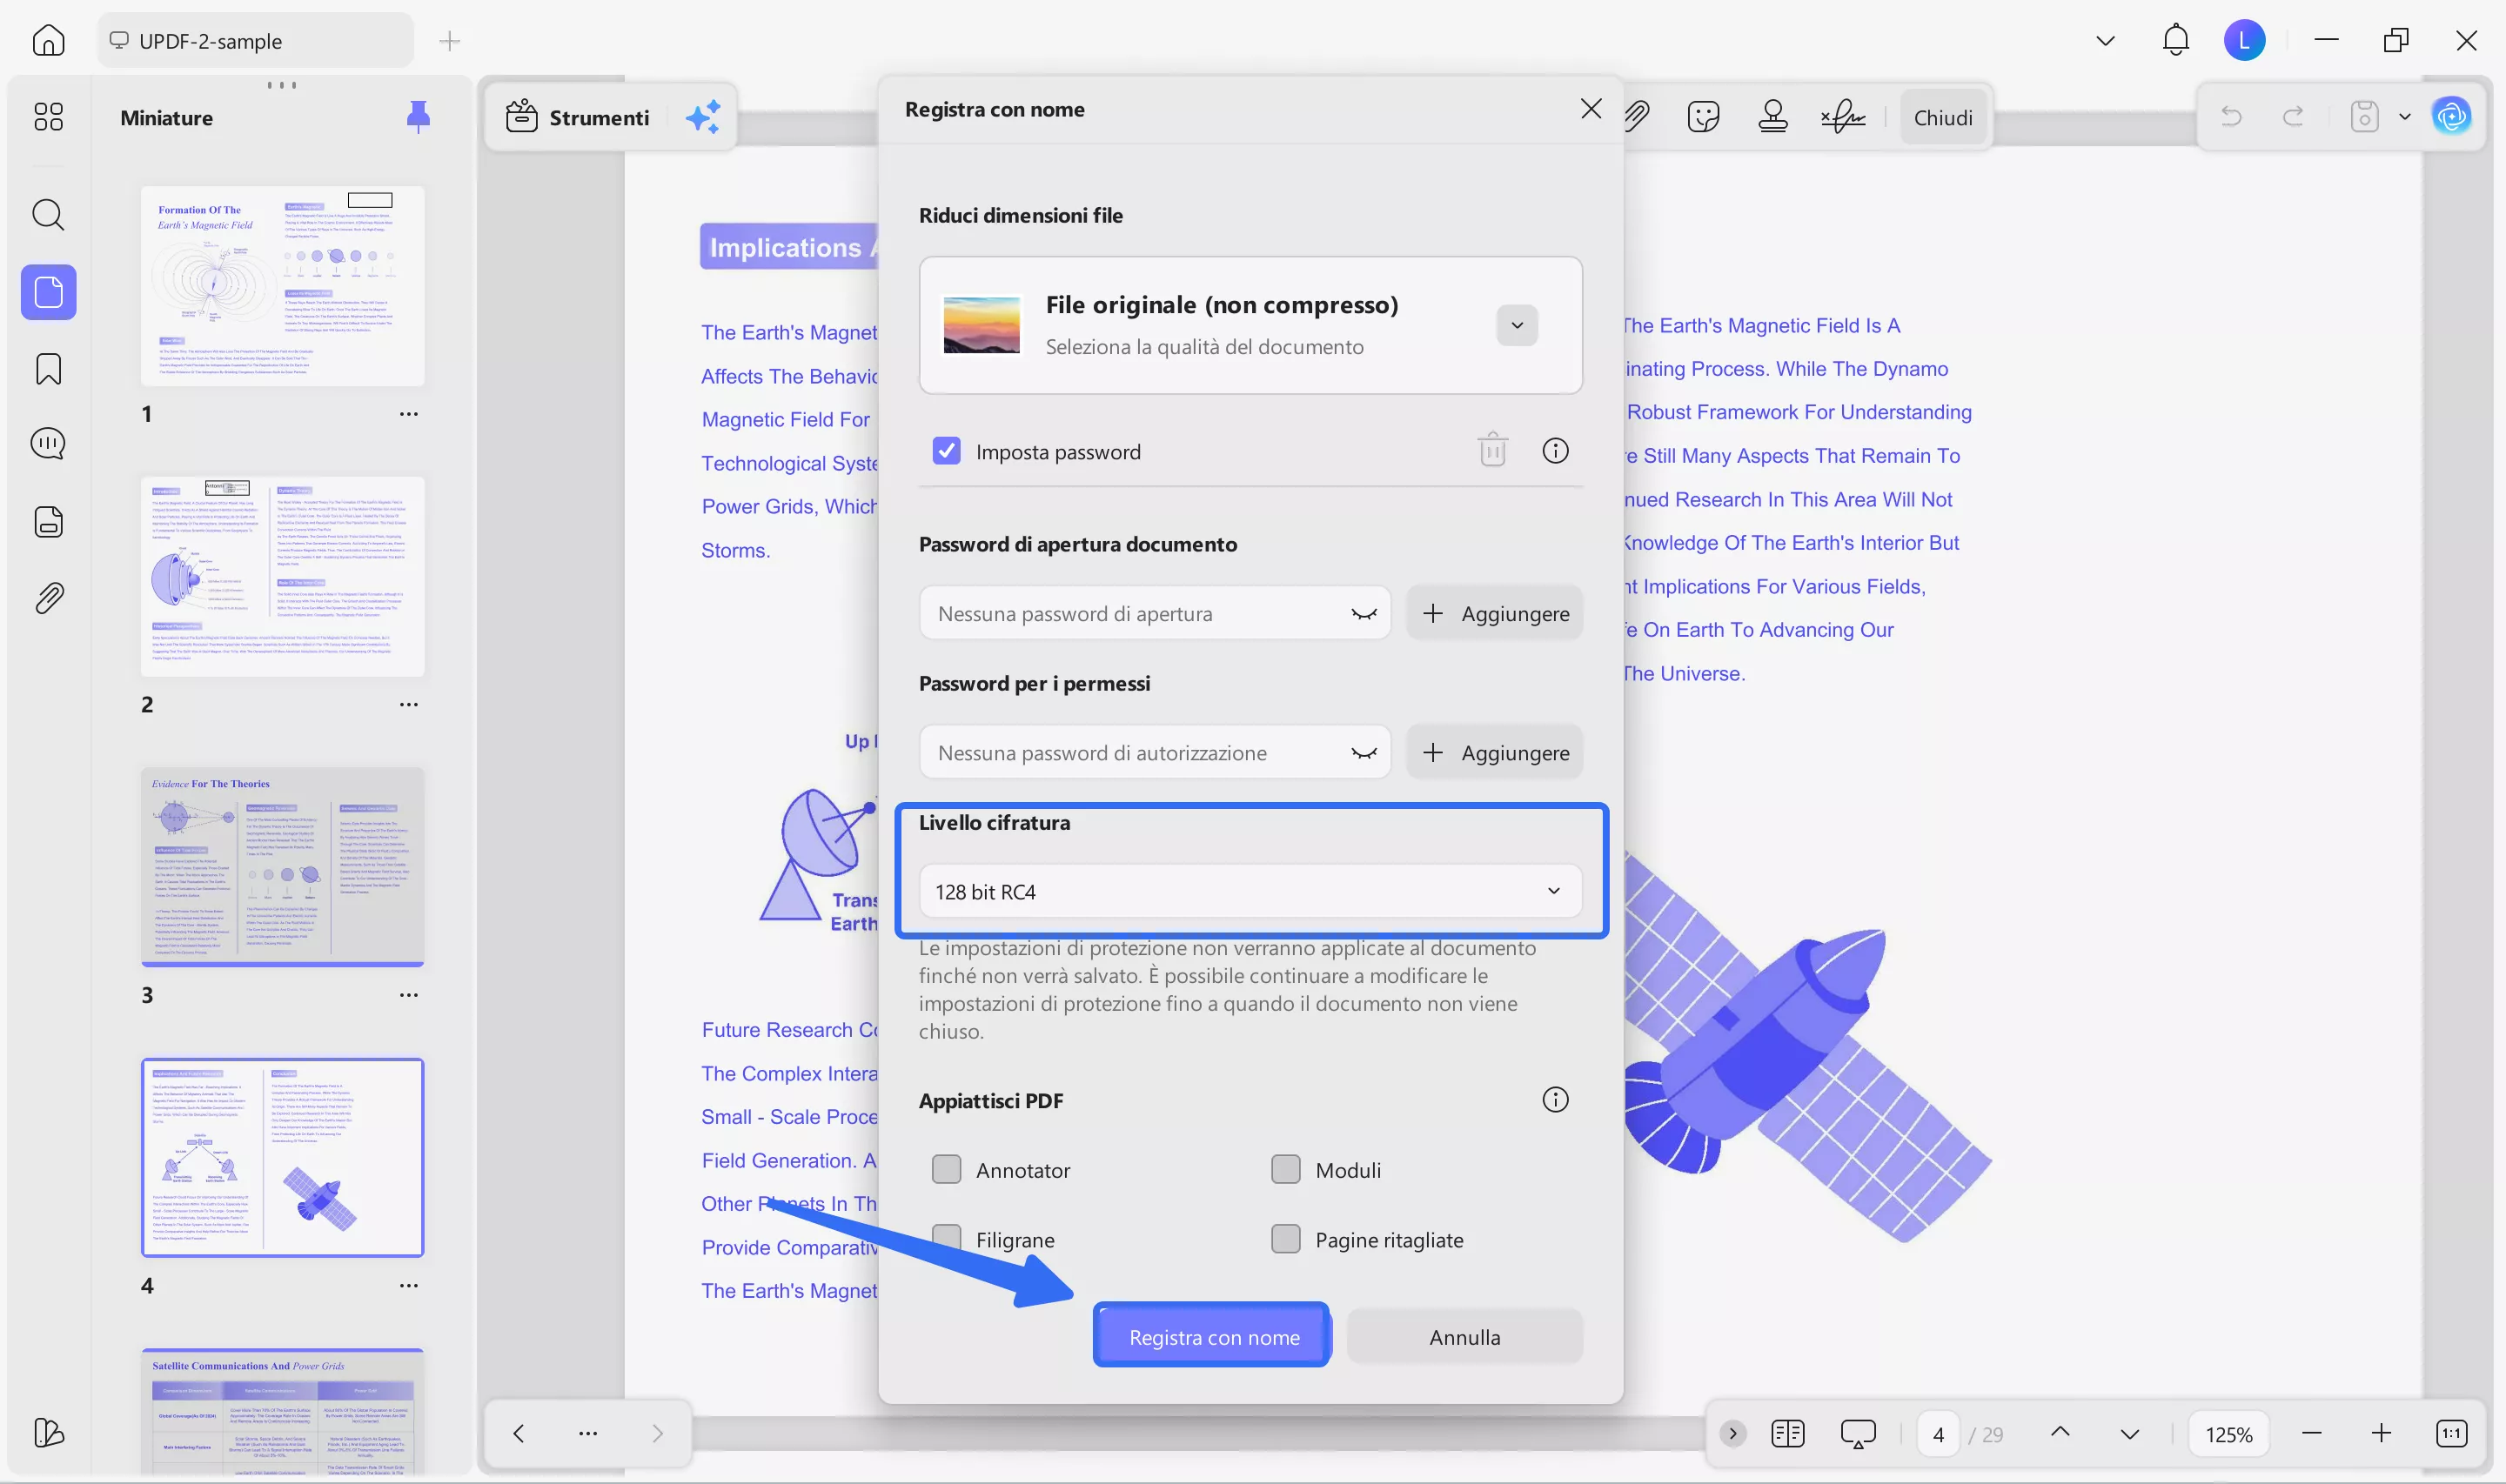Enable the Annotator flatten checkbox
The height and width of the screenshot is (1484, 2506).
click(946, 1168)
